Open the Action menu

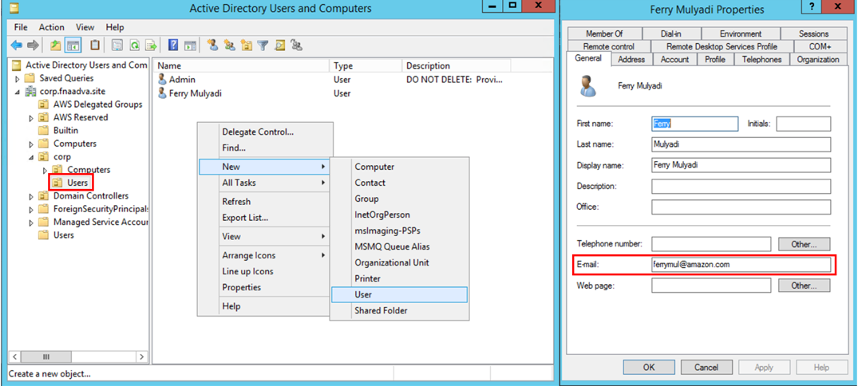click(x=51, y=27)
